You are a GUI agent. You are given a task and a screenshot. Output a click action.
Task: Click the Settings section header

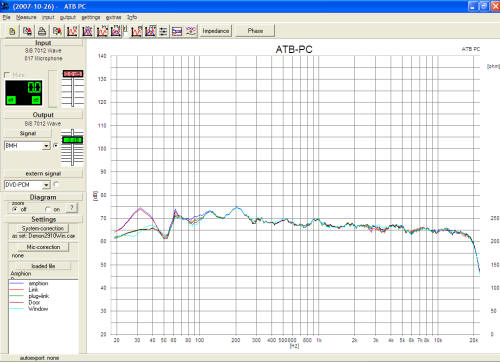tap(43, 219)
